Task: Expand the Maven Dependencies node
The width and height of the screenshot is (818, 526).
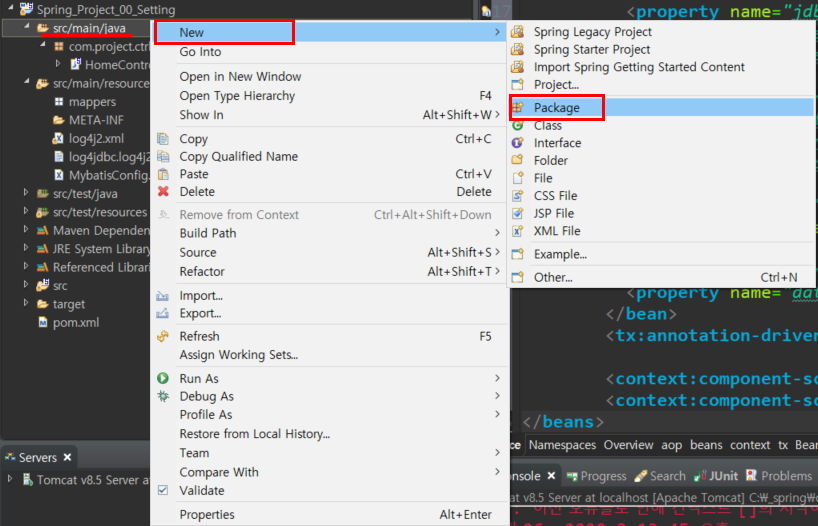Action: 27,229
